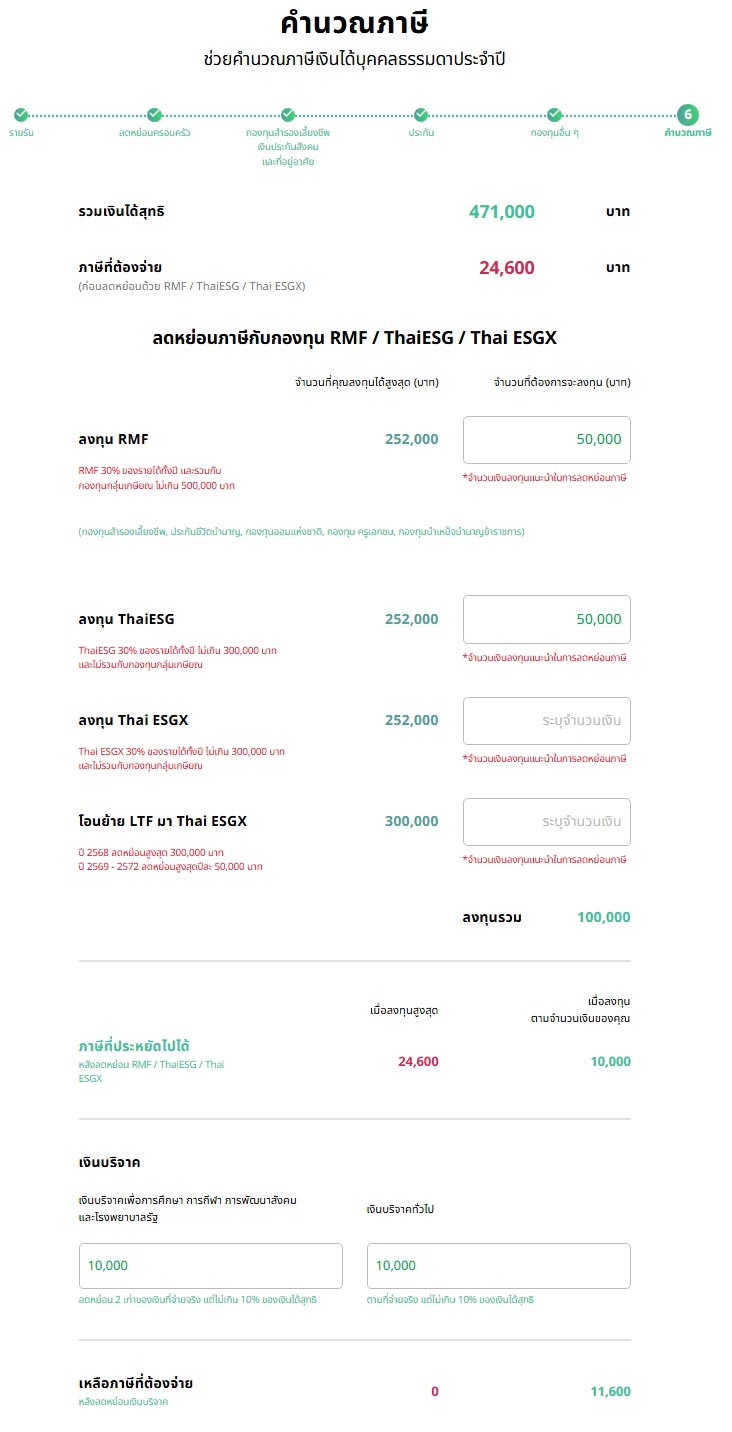
Task: Select the ประกัน step label
Action: click(421, 133)
